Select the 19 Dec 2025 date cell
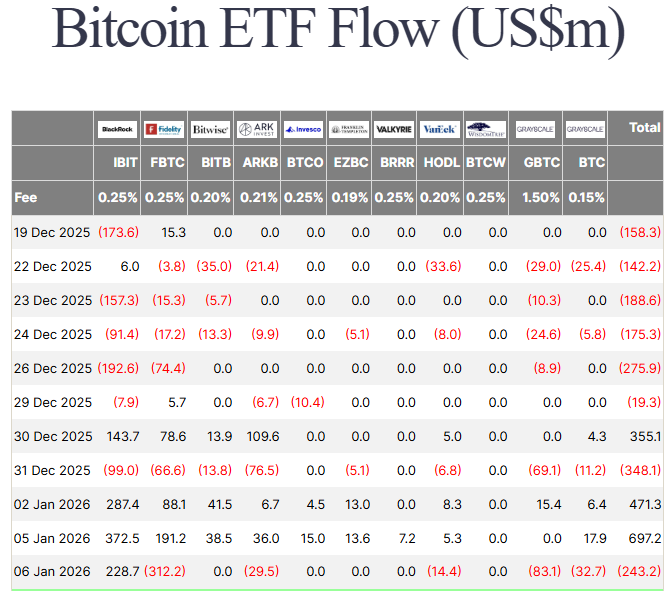The height and width of the screenshot is (591, 670). coord(52,232)
